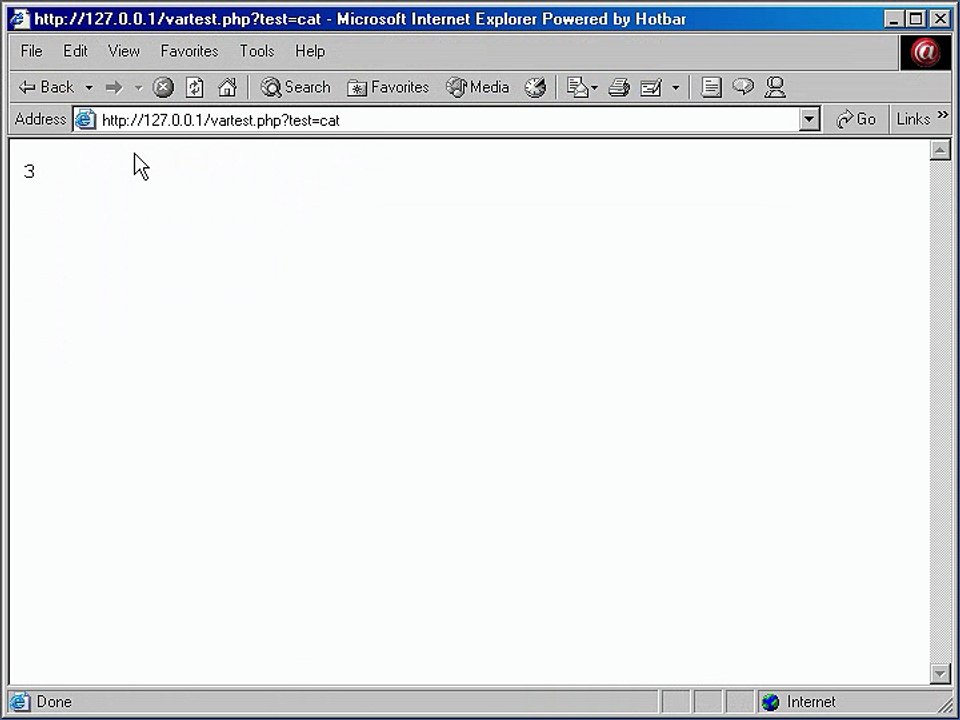Minimize the Internet Explorer window
This screenshot has height=720, width=960.
click(894, 19)
